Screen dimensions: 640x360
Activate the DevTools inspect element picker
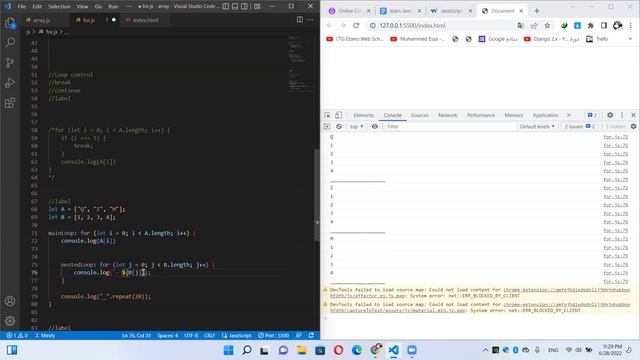pos(327,115)
